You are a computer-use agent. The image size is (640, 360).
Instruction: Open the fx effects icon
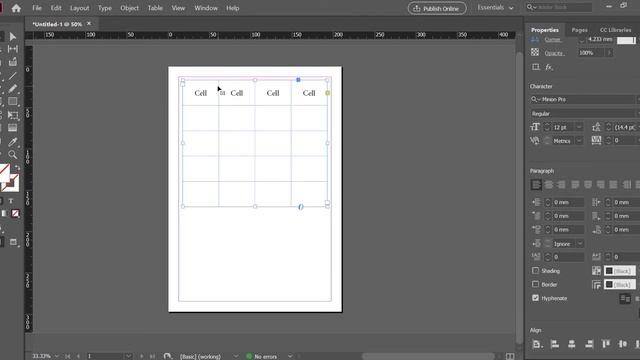coord(549,67)
